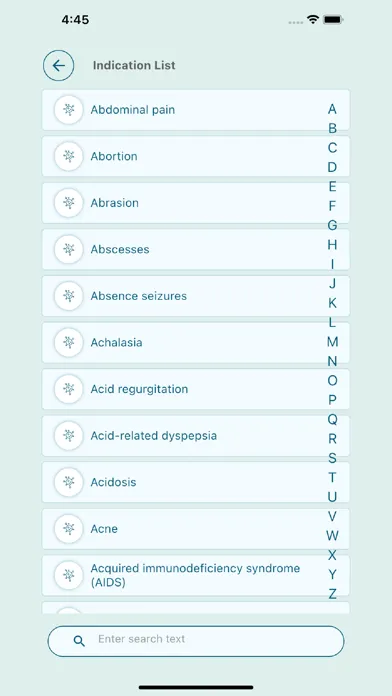Jump to letter G in index
The height and width of the screenshot is (696, 392).
click(333, 225)
